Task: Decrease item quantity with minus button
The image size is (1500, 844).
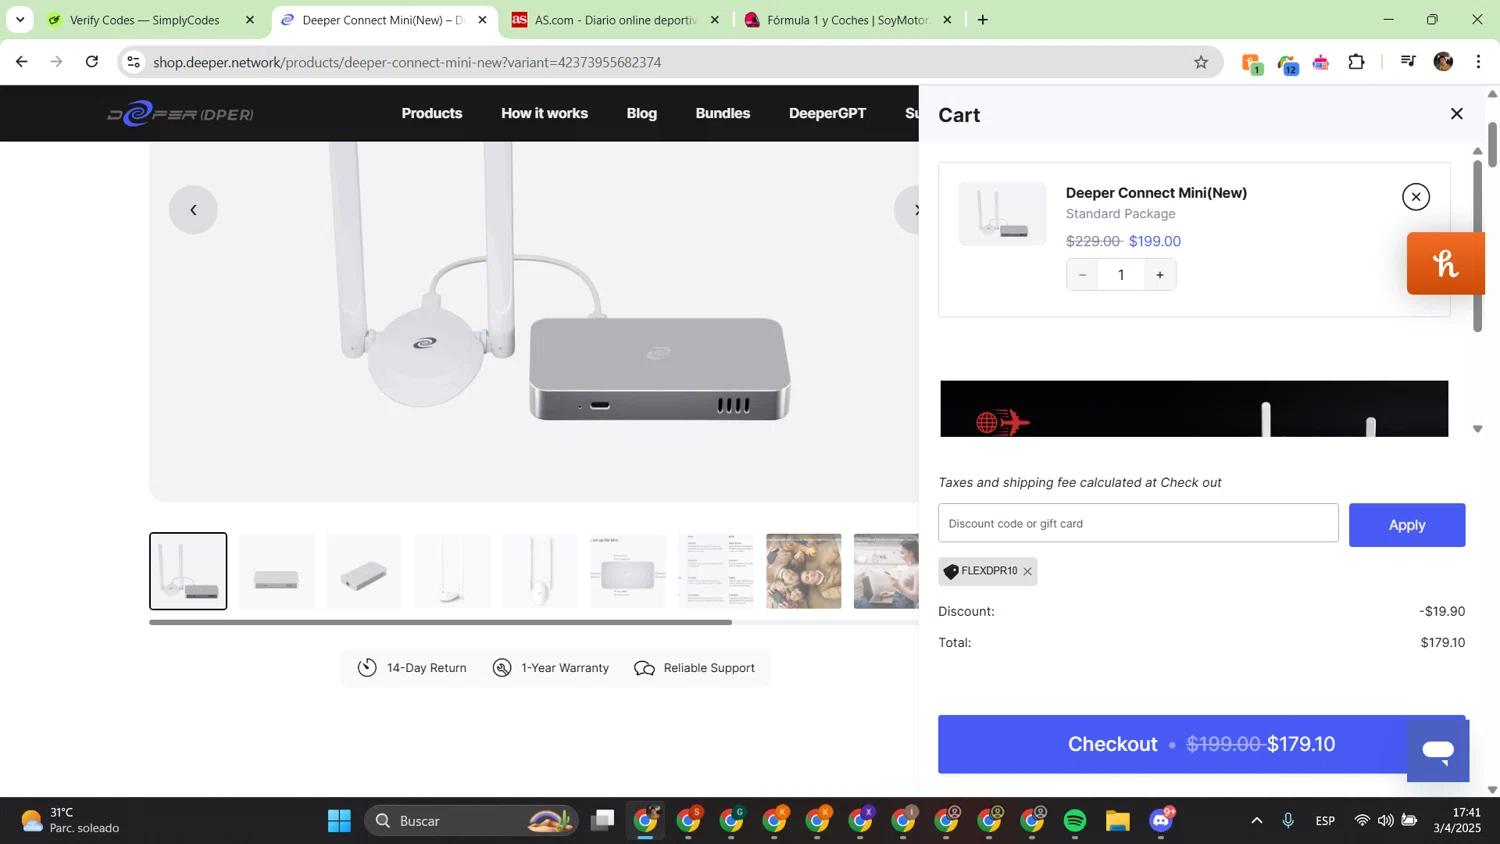Action: pos(1082,275)
